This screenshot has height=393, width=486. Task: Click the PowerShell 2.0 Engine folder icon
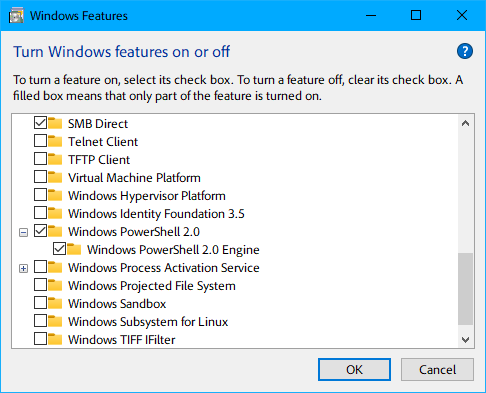tap(74, 249)
